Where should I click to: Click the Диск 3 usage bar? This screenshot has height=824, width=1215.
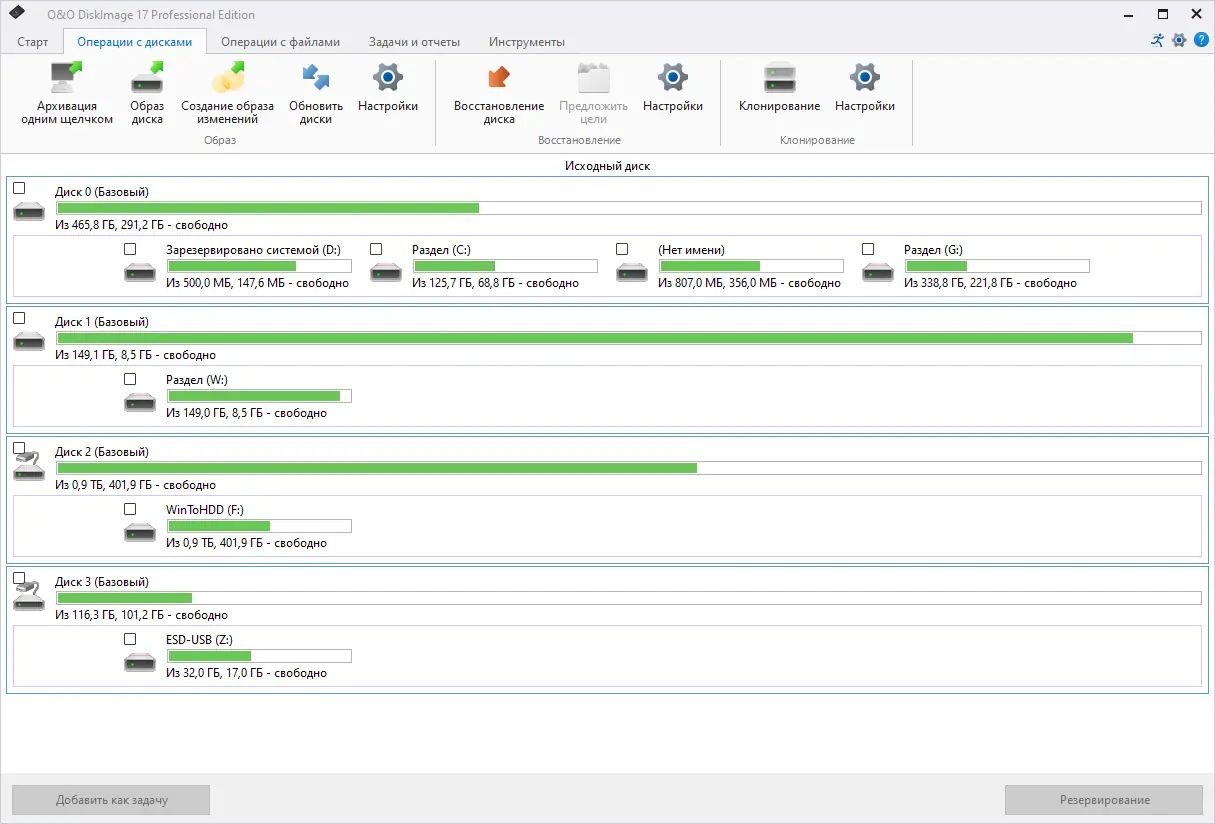(629, 598)
